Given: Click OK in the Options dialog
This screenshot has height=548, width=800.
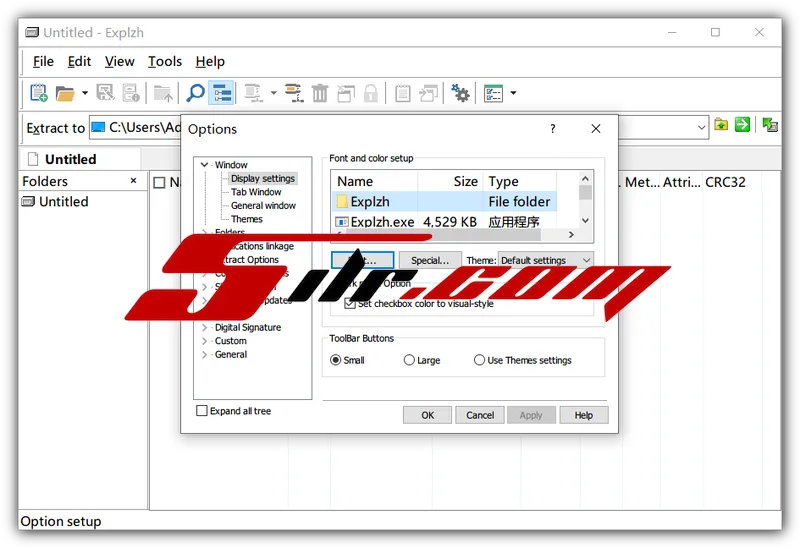Looking at the screenshot, I should [428, 415].
